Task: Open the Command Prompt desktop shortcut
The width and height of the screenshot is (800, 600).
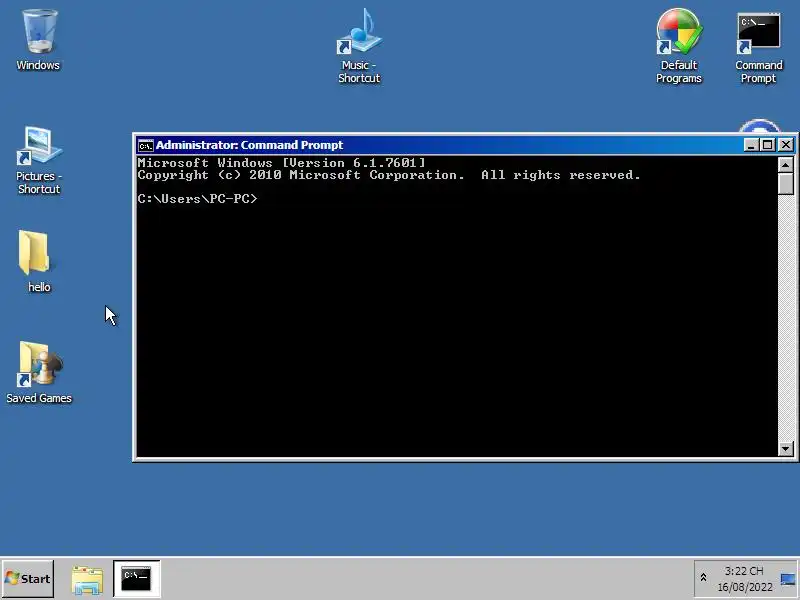Action: point(758,47)
